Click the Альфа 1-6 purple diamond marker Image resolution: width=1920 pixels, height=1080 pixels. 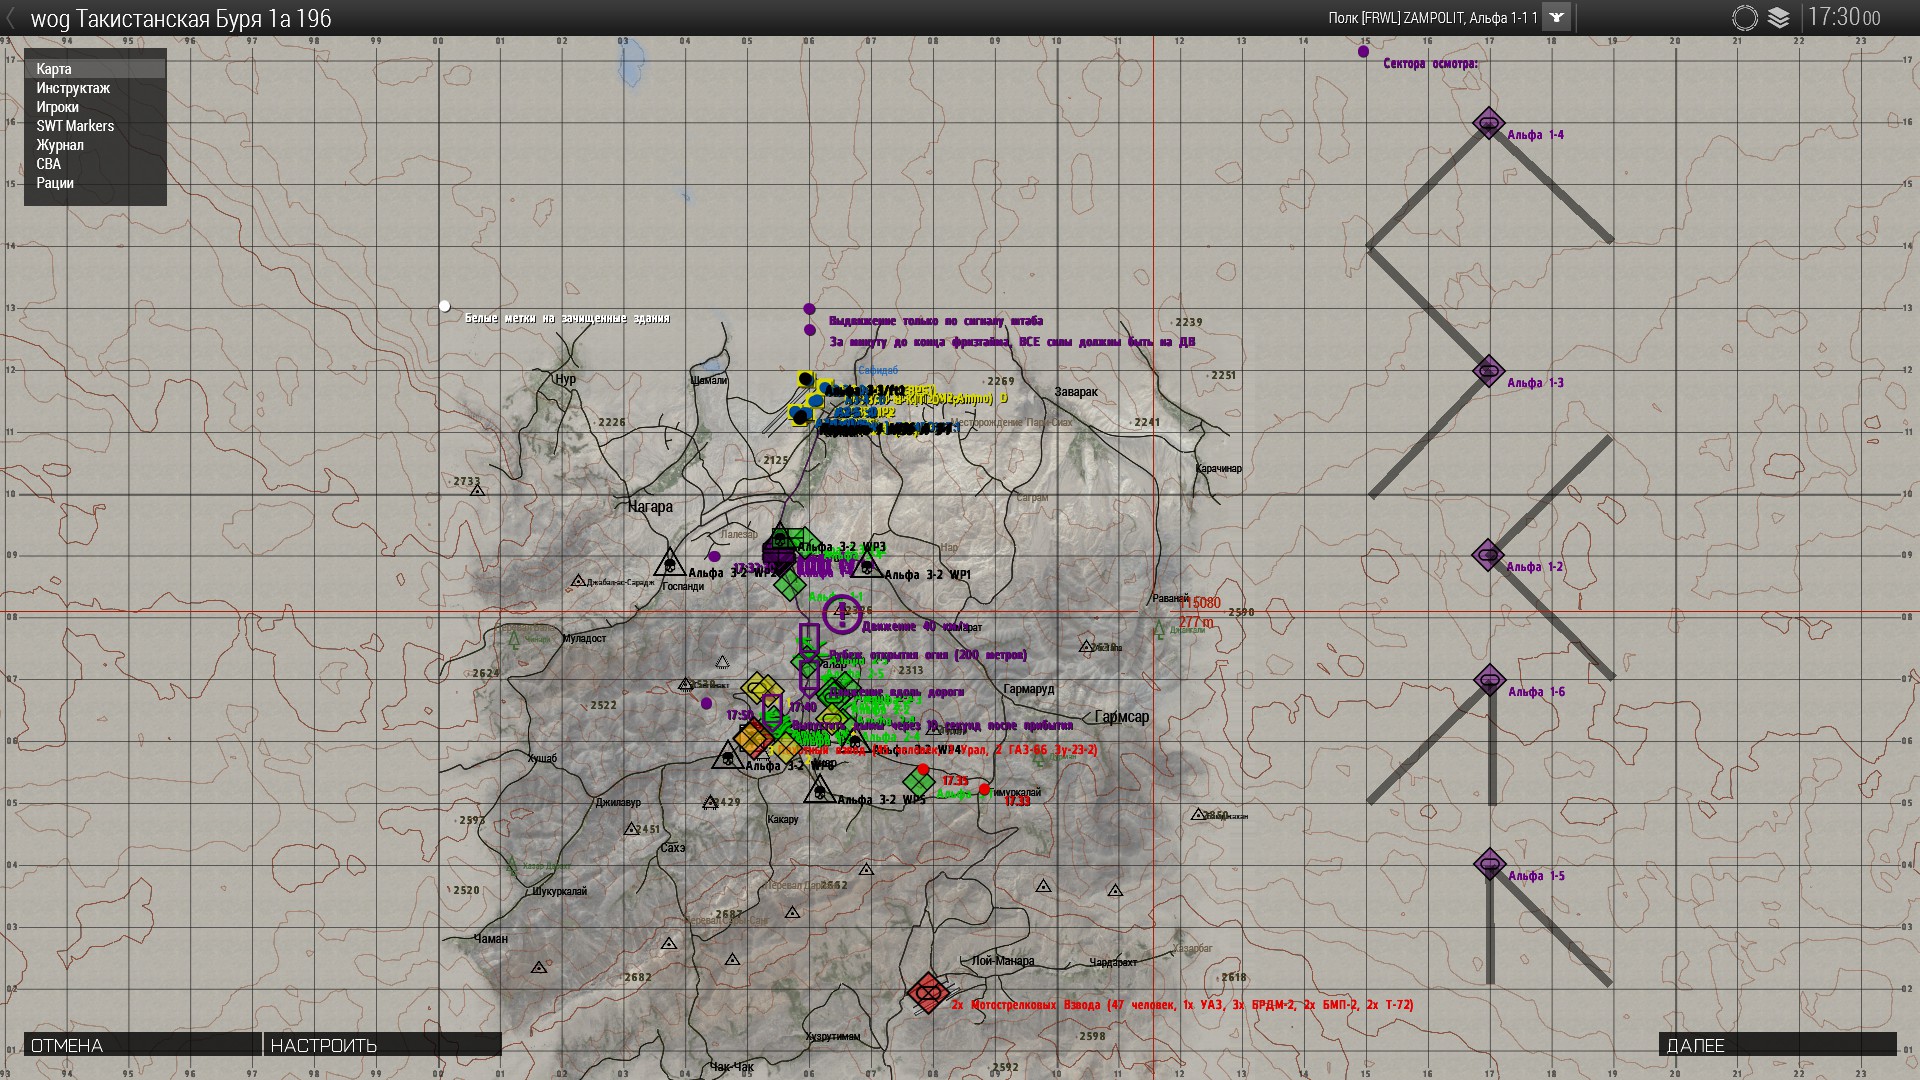pos(1489,680)
